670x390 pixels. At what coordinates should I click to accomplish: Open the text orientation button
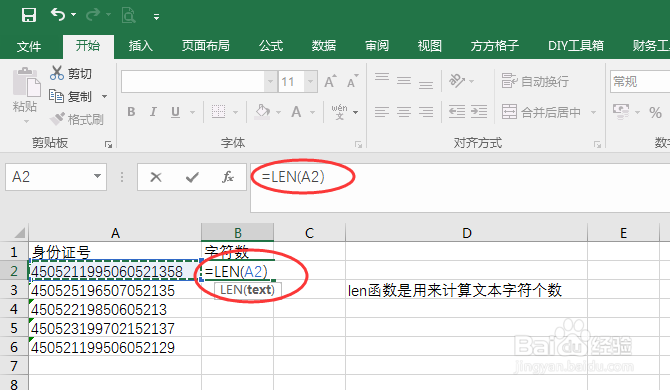[457, 80]
